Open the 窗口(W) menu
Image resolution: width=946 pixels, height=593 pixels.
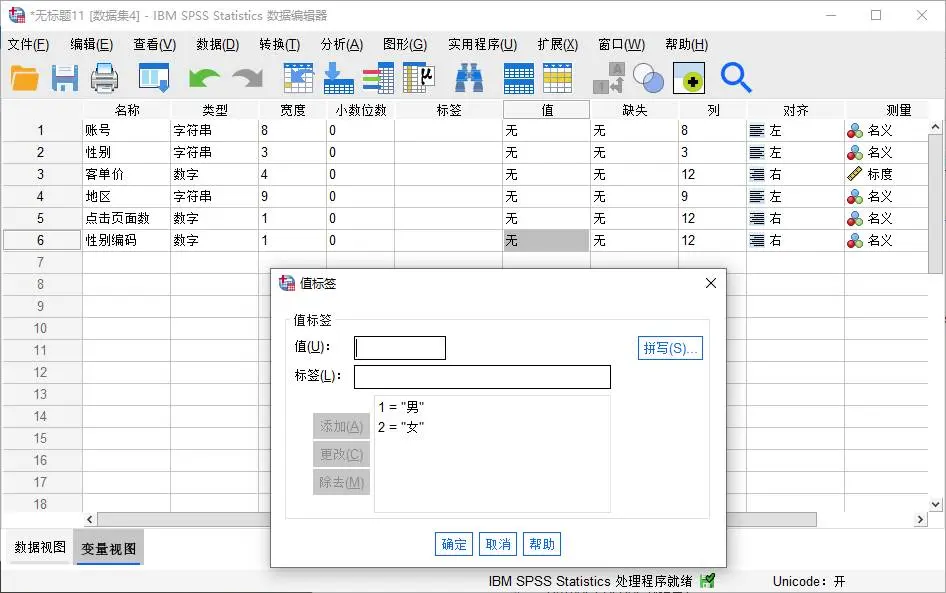621,45
